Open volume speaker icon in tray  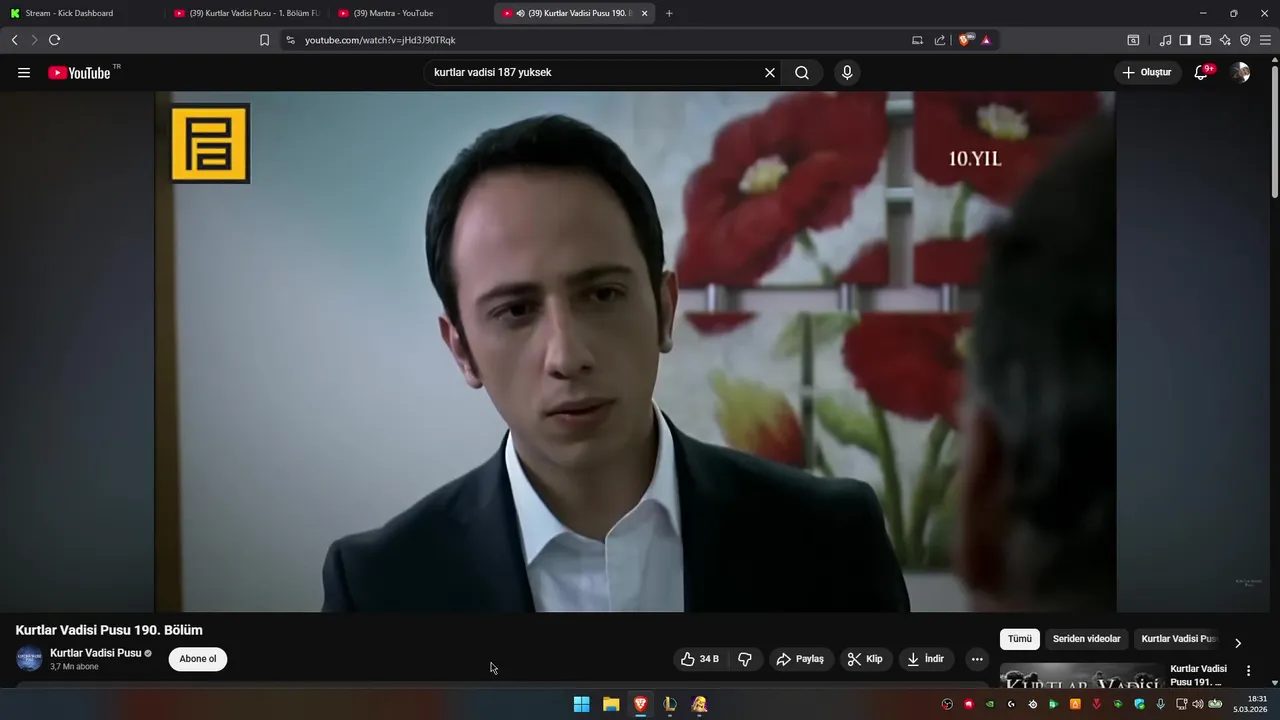pyautogui.click(x=1198, y=704)
